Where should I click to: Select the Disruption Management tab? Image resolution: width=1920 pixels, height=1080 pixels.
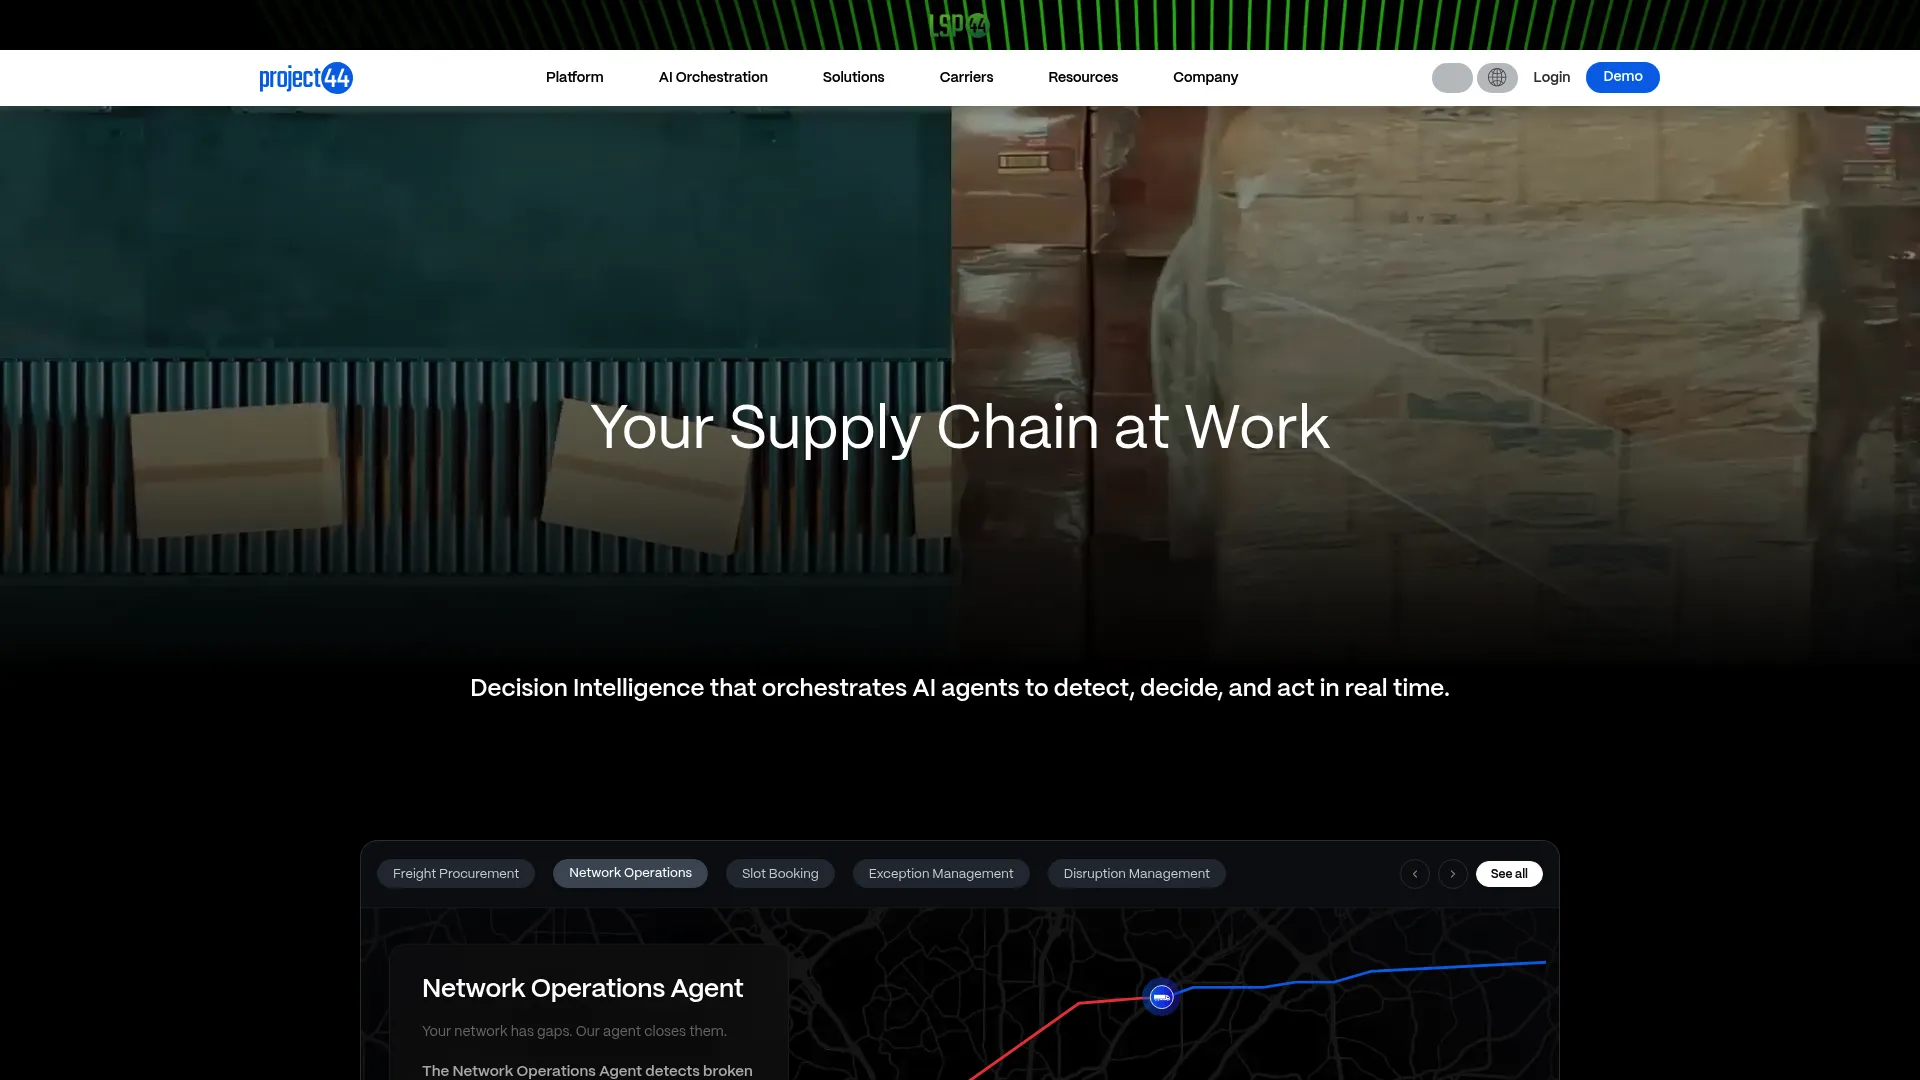click(1136, 874)
